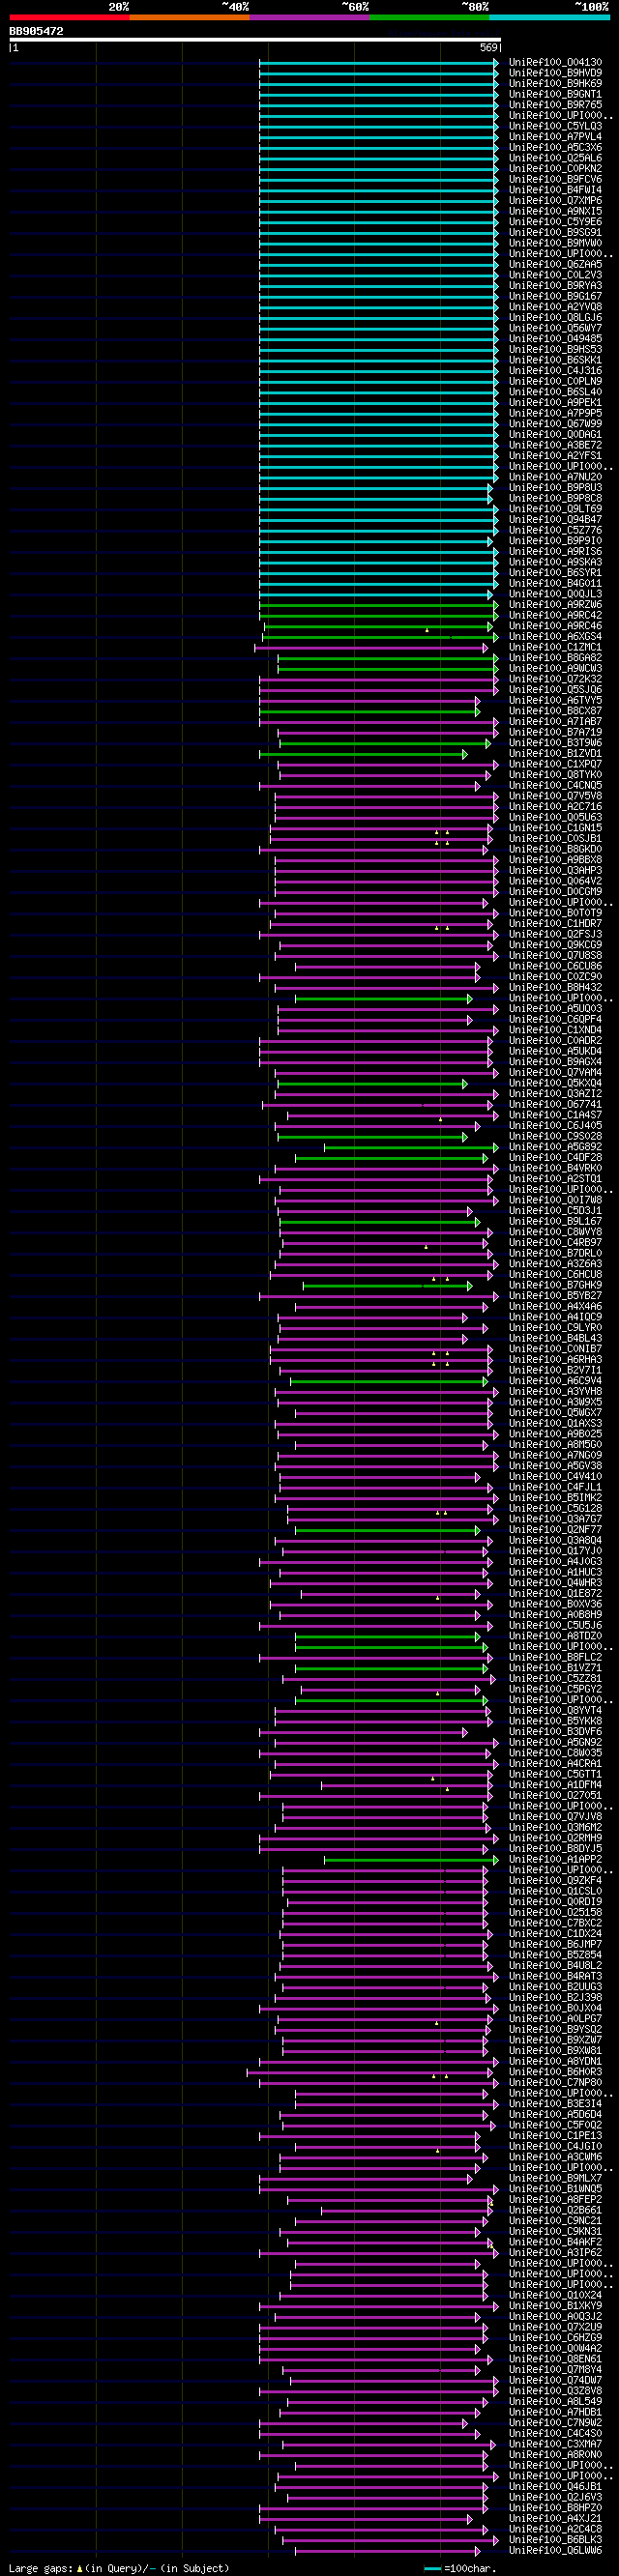Select the UniRef100_Q8TYK0 label
This screenshot has width=619, height=2576.
(x=555, y=775)
